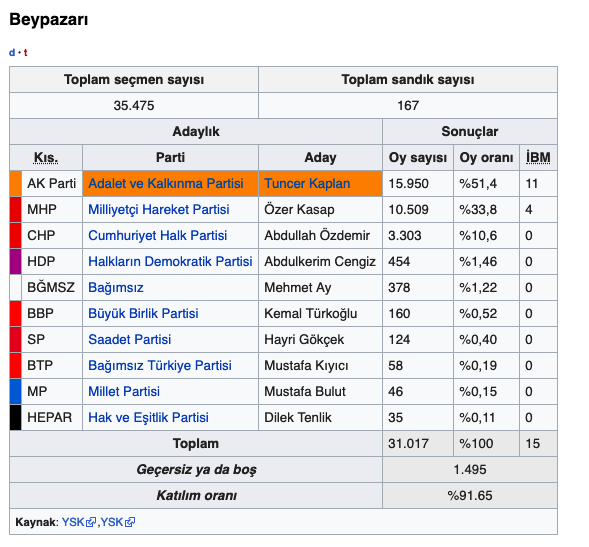Click the orange AK Parti color cell
Image resolution: width=589 pixels, height=547 pixels.
15,183
